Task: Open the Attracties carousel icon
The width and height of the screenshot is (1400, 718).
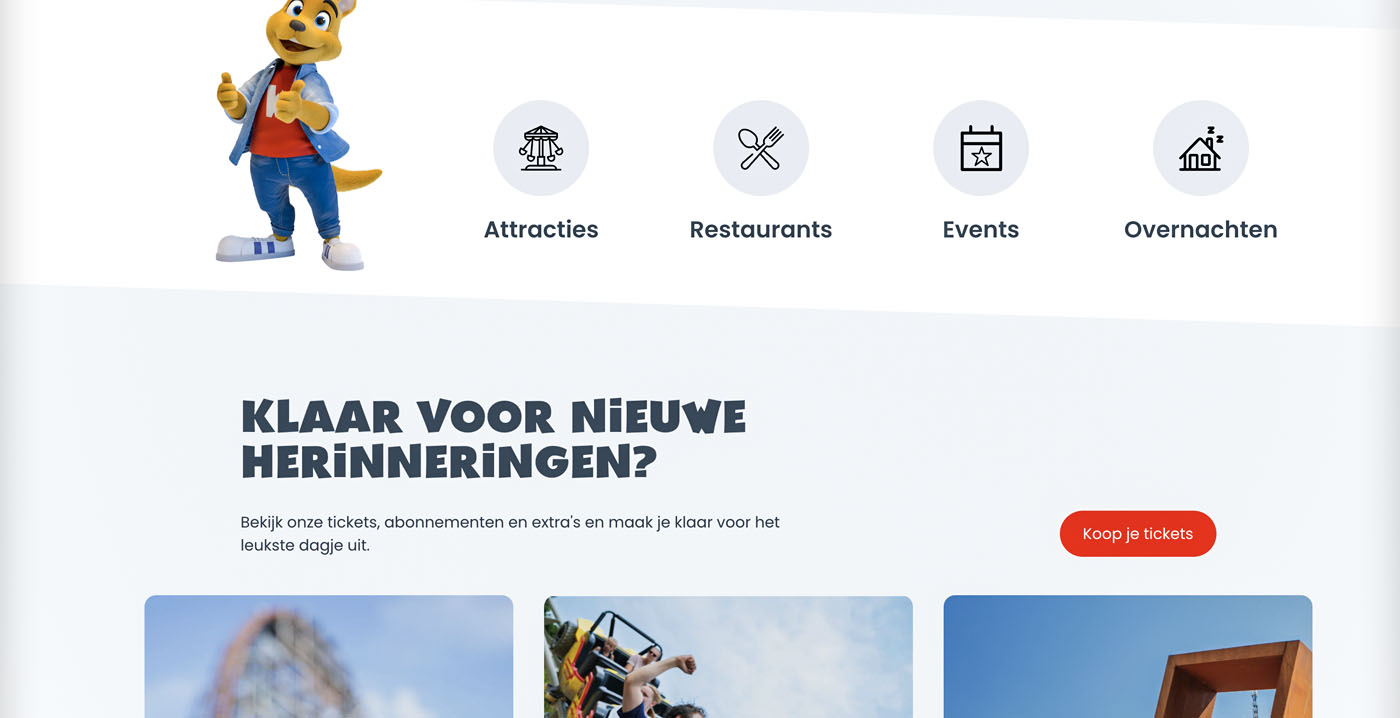Action: click(x=541, y=148)
